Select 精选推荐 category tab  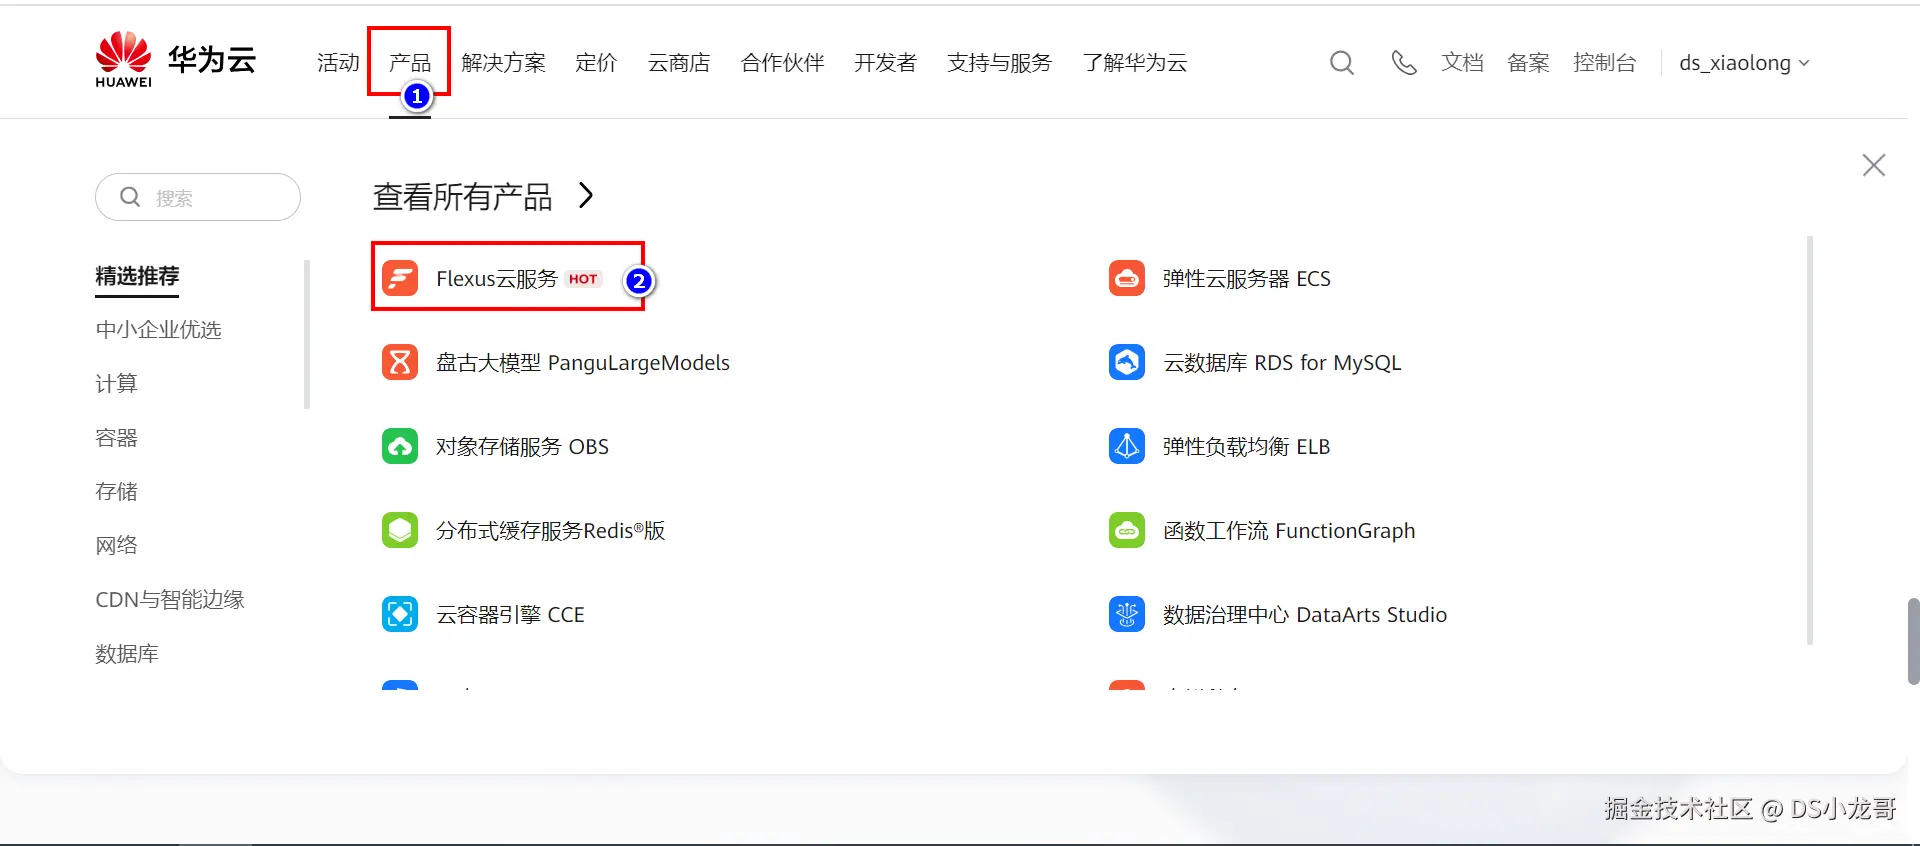pos(137,276)
